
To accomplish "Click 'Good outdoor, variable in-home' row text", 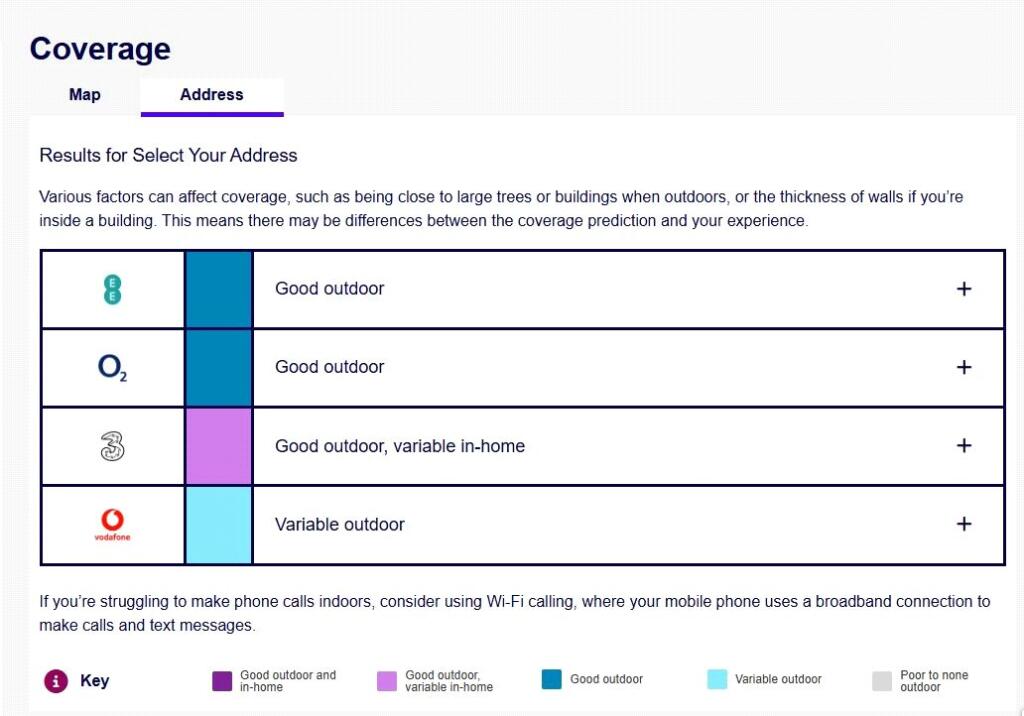I will 400,446.
